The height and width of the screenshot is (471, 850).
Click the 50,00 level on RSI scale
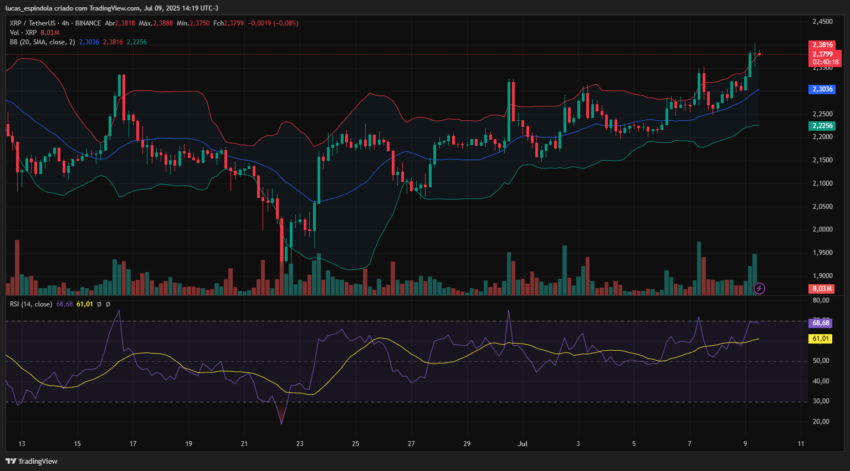pos(821,360)
